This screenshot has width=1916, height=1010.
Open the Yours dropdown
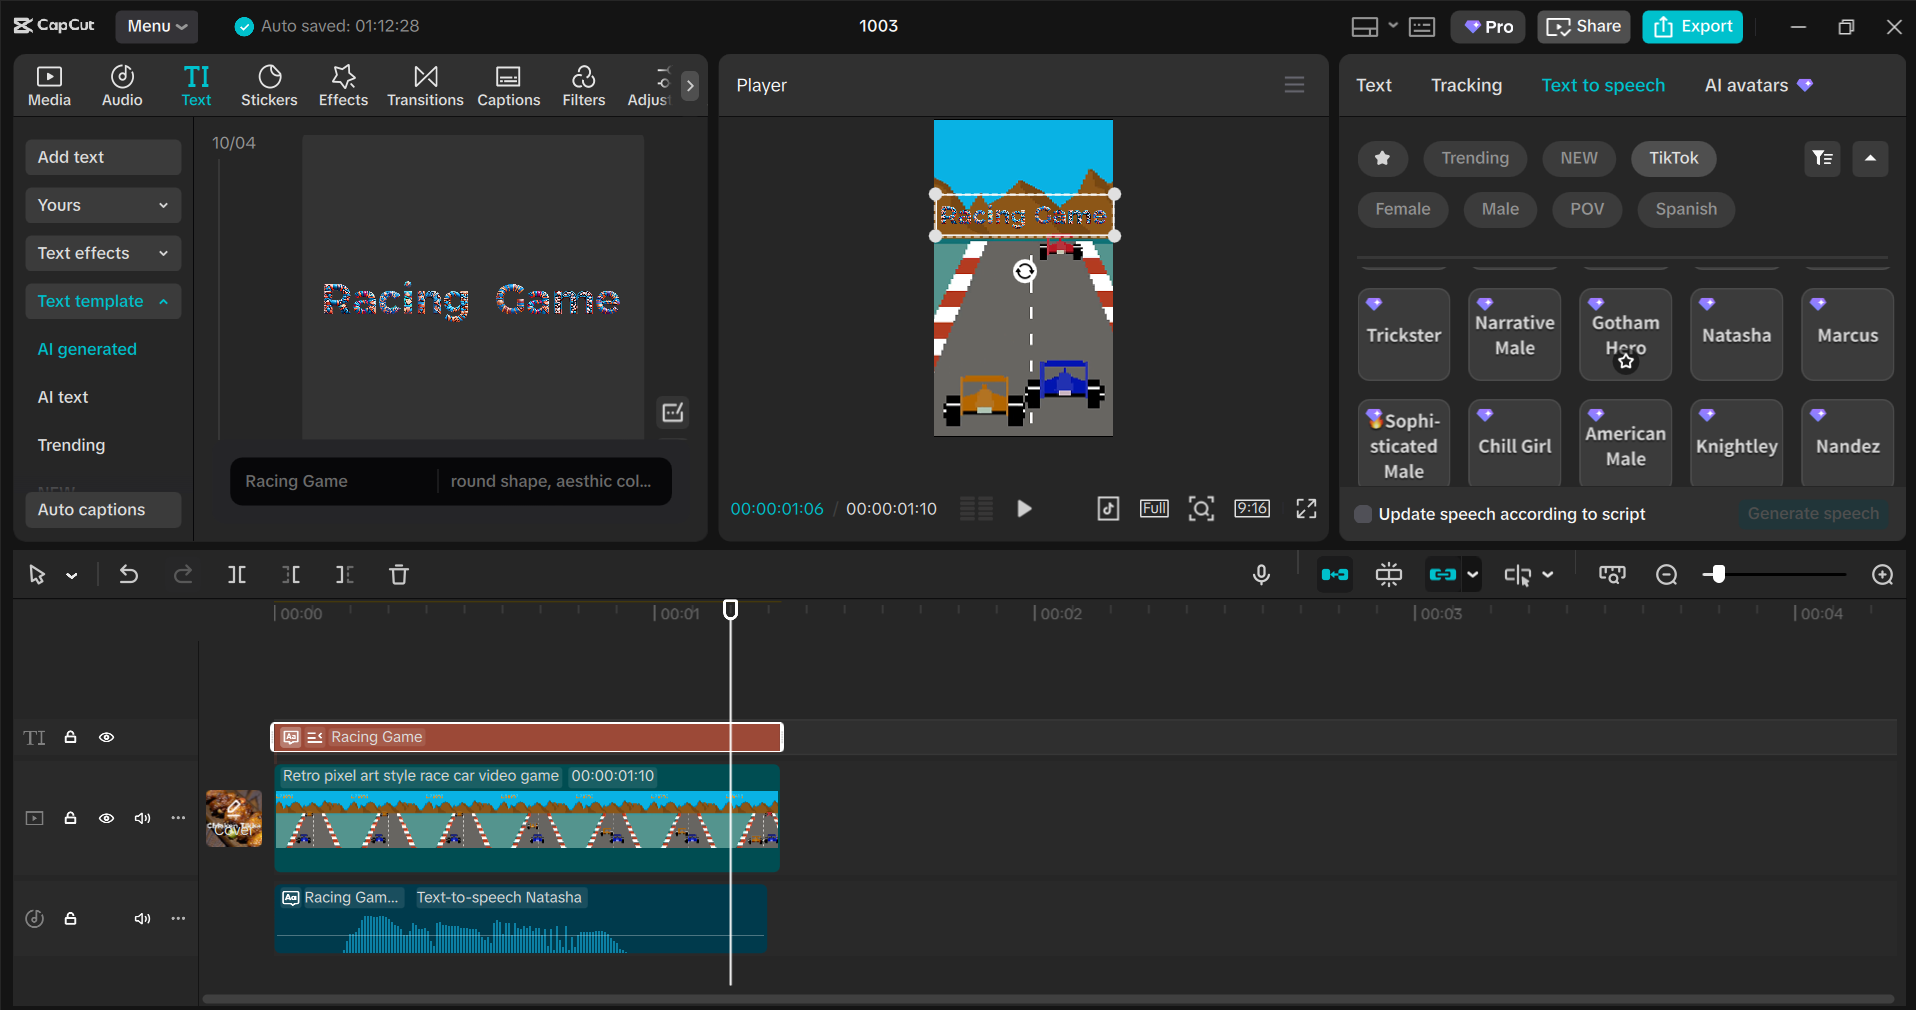[102, 205]
